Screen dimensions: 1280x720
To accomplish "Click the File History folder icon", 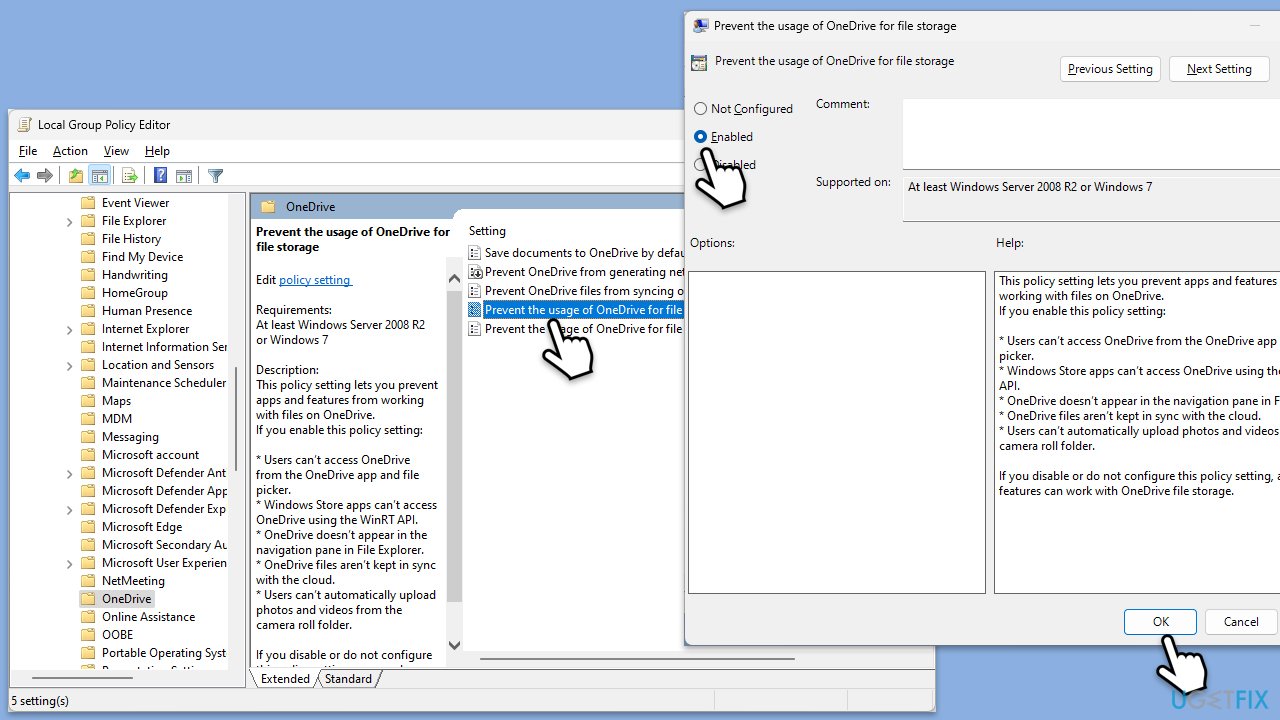I will (88, 239).
